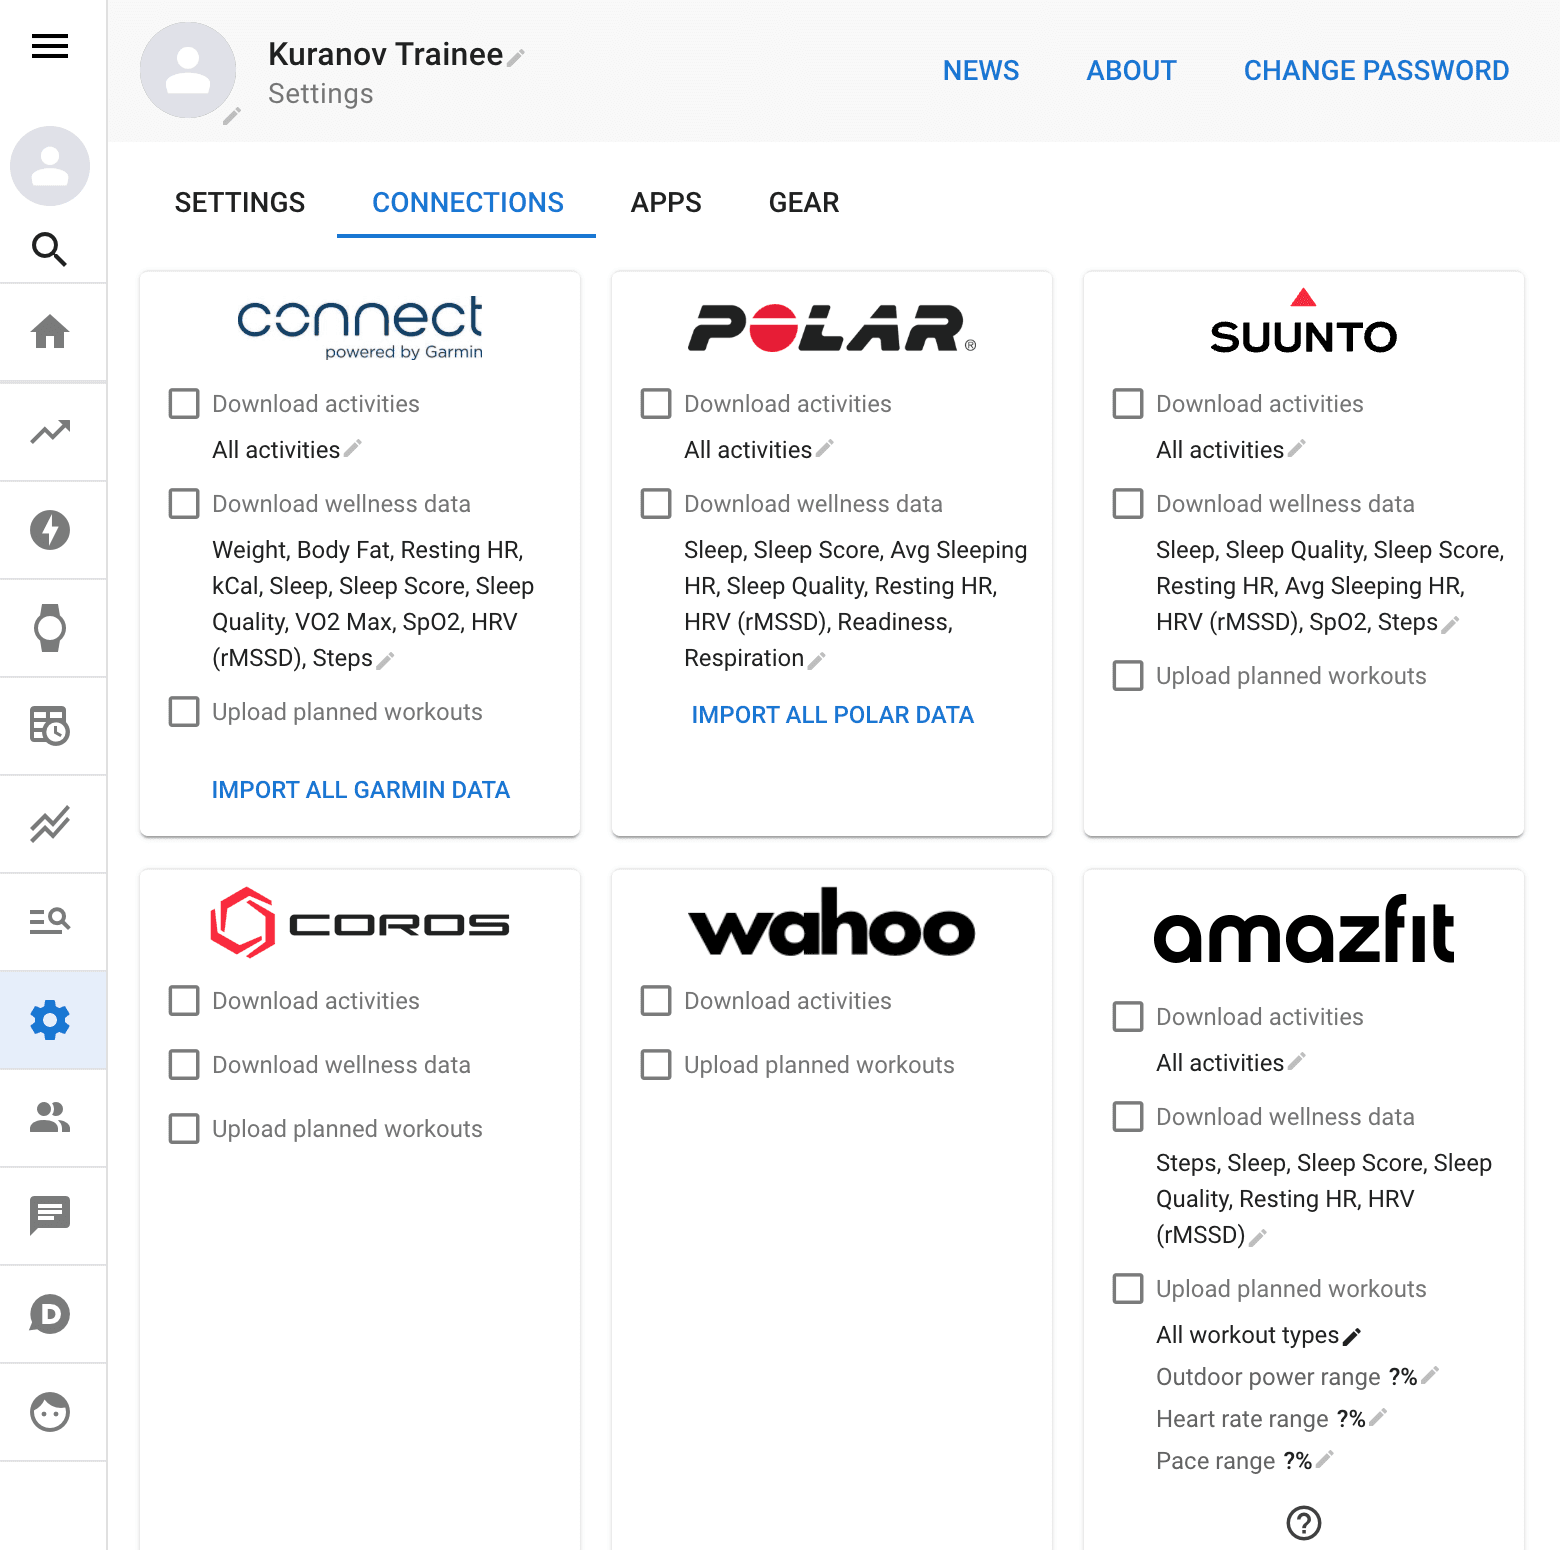The width and height of the screenshot is (1560, 1550).
Task: Edit Suunto All activities selection
Action: (1297, 449)
